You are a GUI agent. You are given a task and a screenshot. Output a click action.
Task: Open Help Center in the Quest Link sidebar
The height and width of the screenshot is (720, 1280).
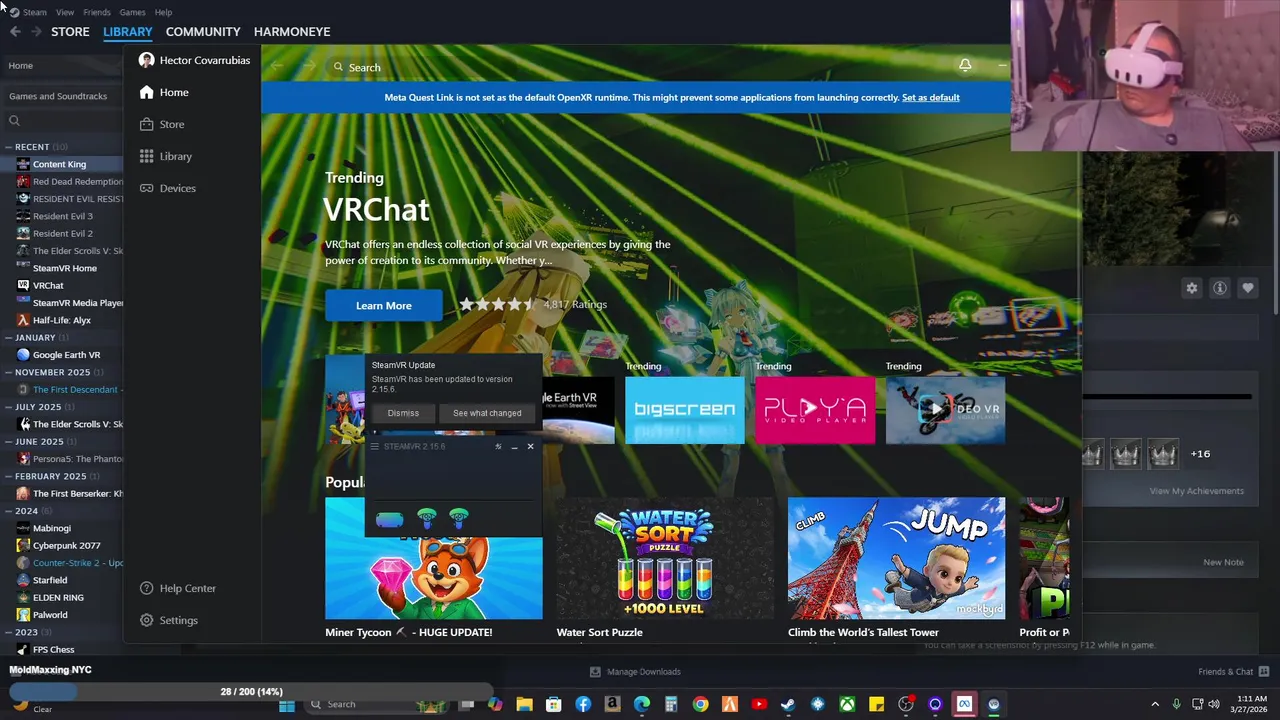(x=178, y=588)
